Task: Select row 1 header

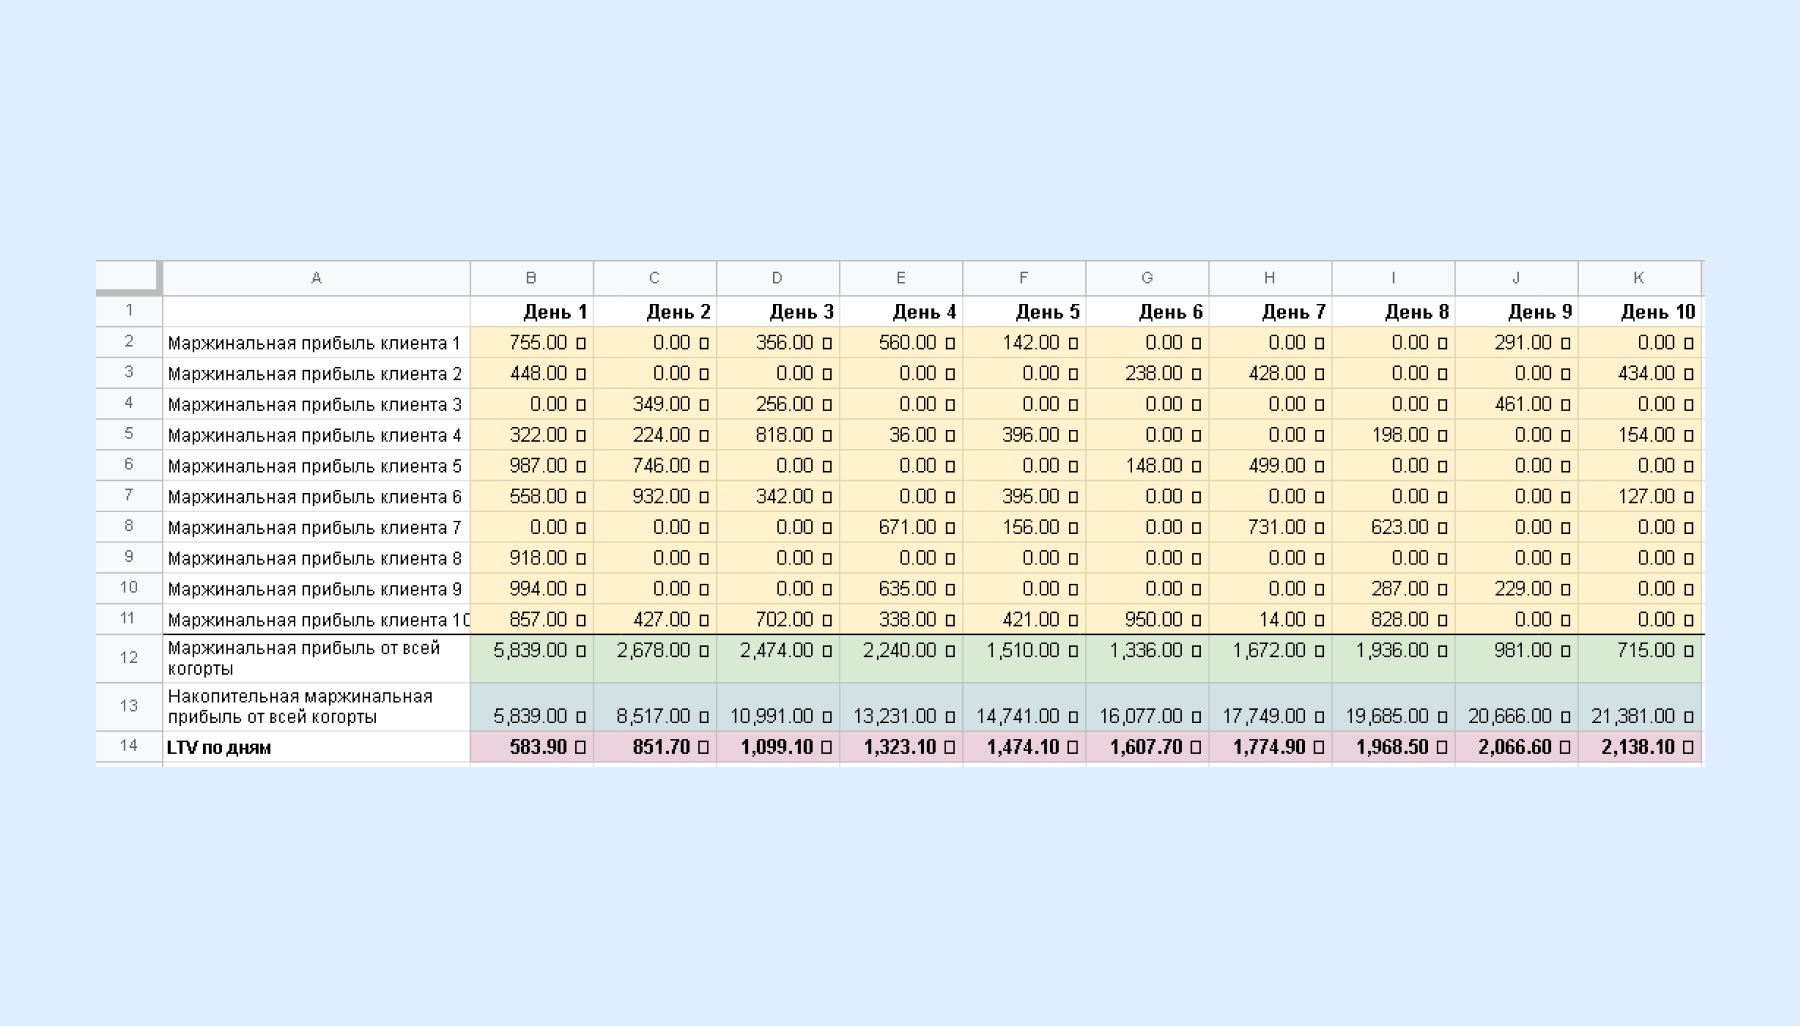Action: pyautogui.click(x=129, y=311)
